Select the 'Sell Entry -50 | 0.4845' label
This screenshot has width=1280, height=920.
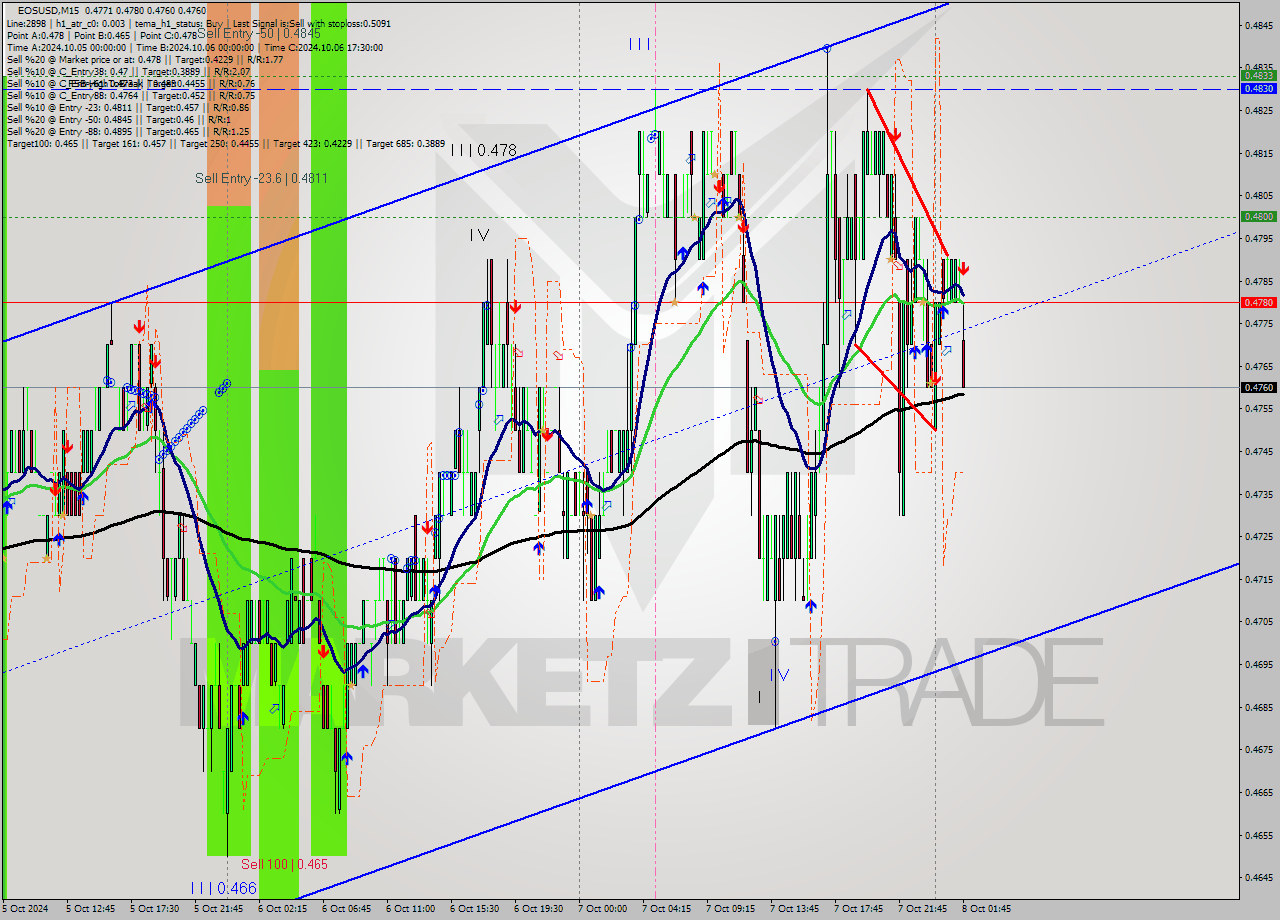point(259,33)
